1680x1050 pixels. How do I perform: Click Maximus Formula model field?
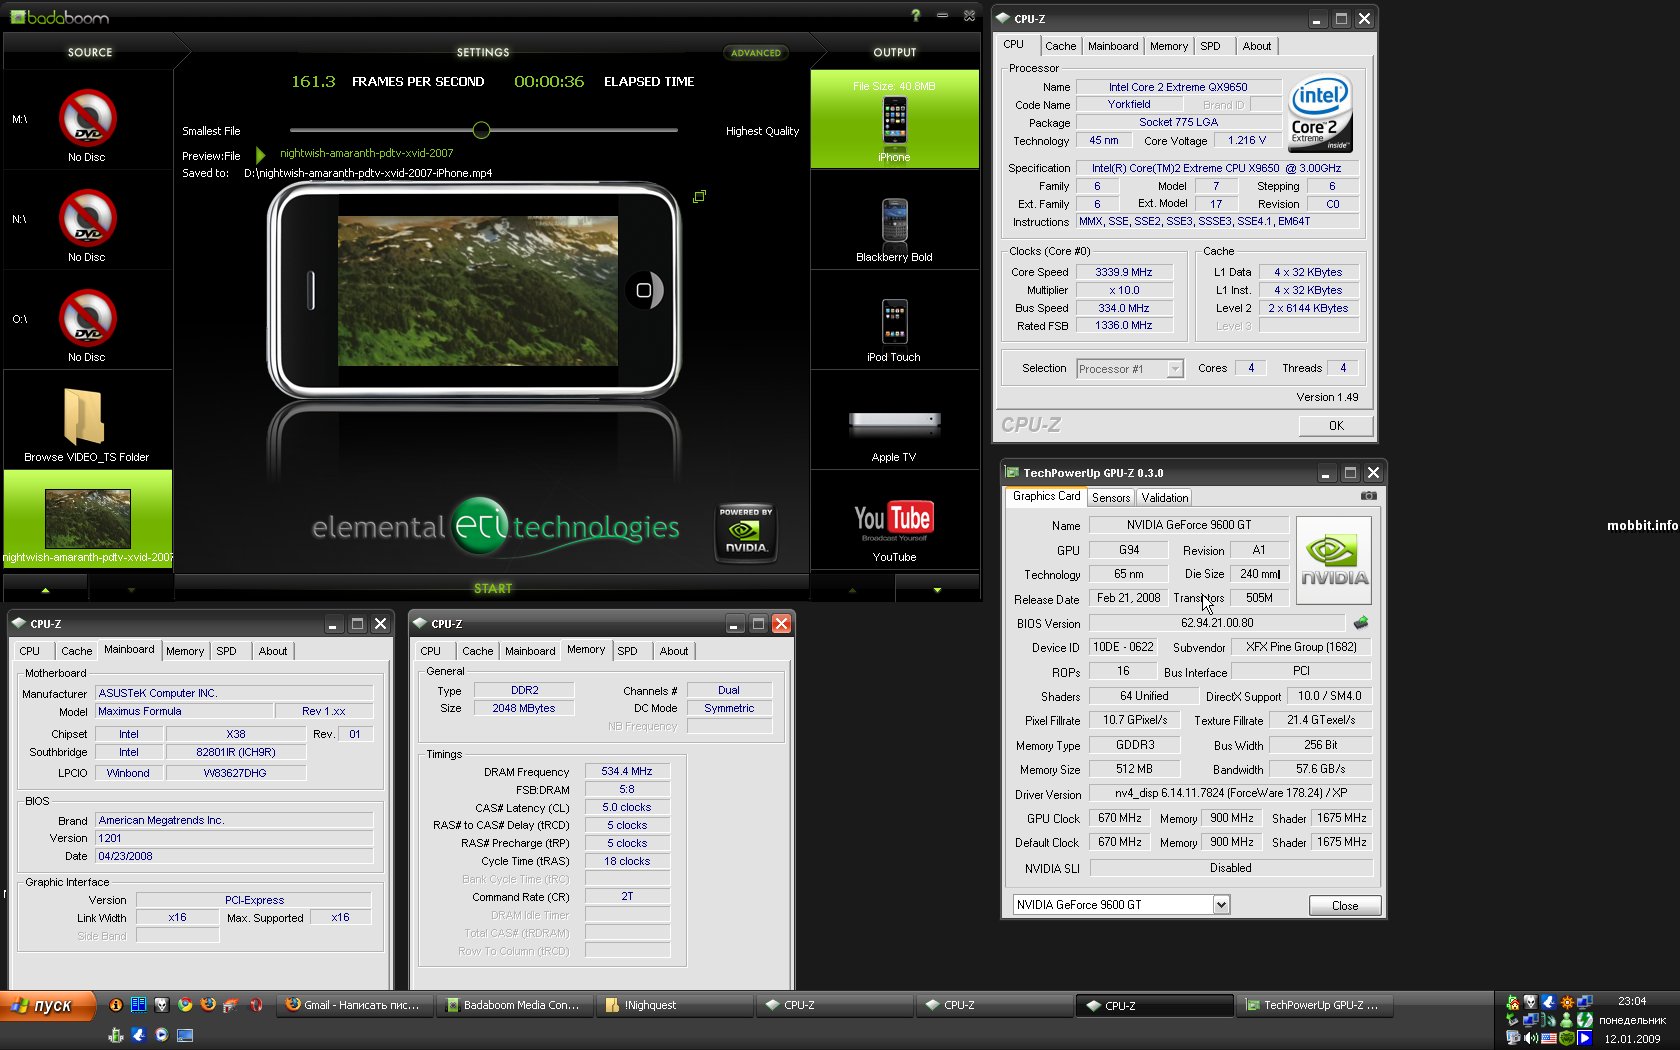pyautogui.click(x=184, y=712)
